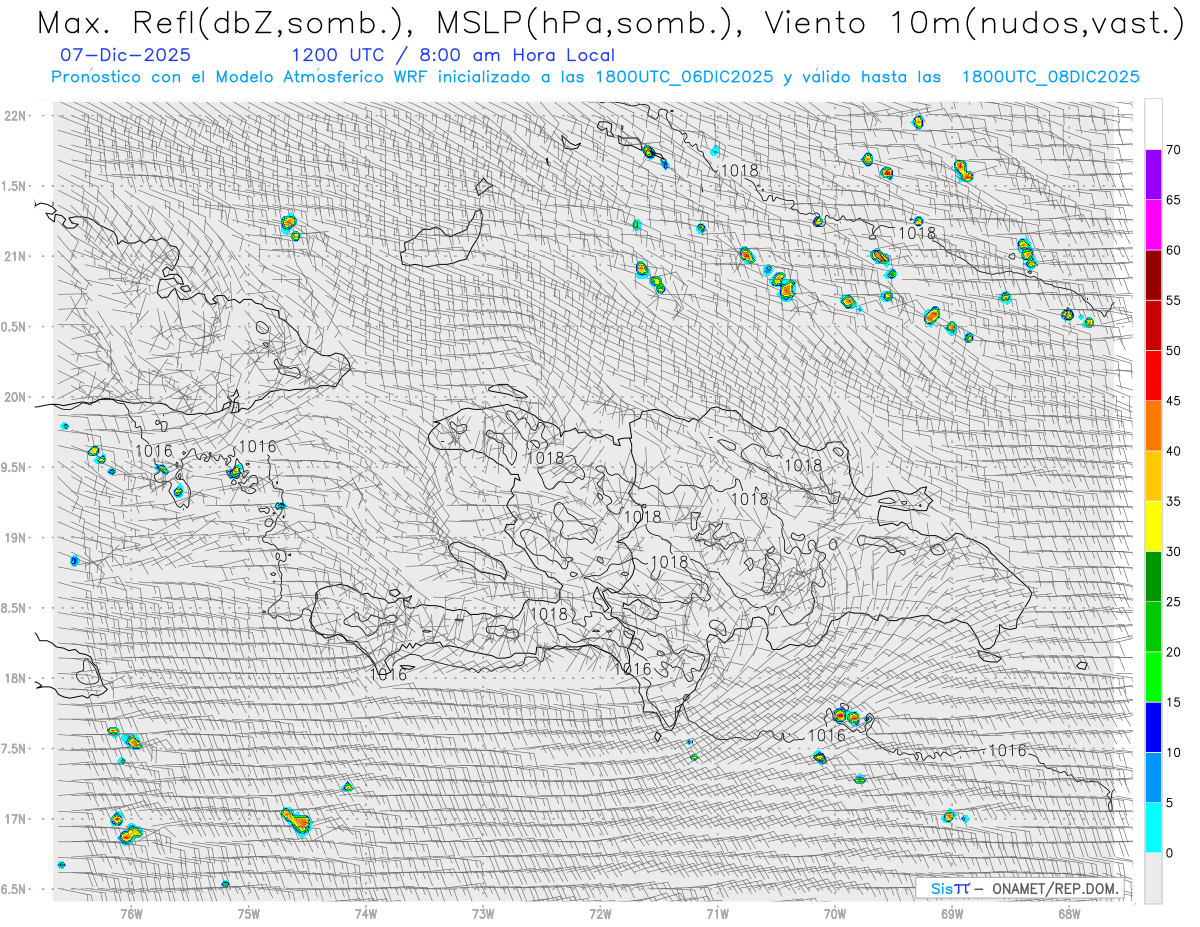The width and height of the screenshot is (1200, 927).
Task: Pick the dark red 55–60 dBZ colorbar segment
Action: pyautogui.click(x=1153, y=275)
